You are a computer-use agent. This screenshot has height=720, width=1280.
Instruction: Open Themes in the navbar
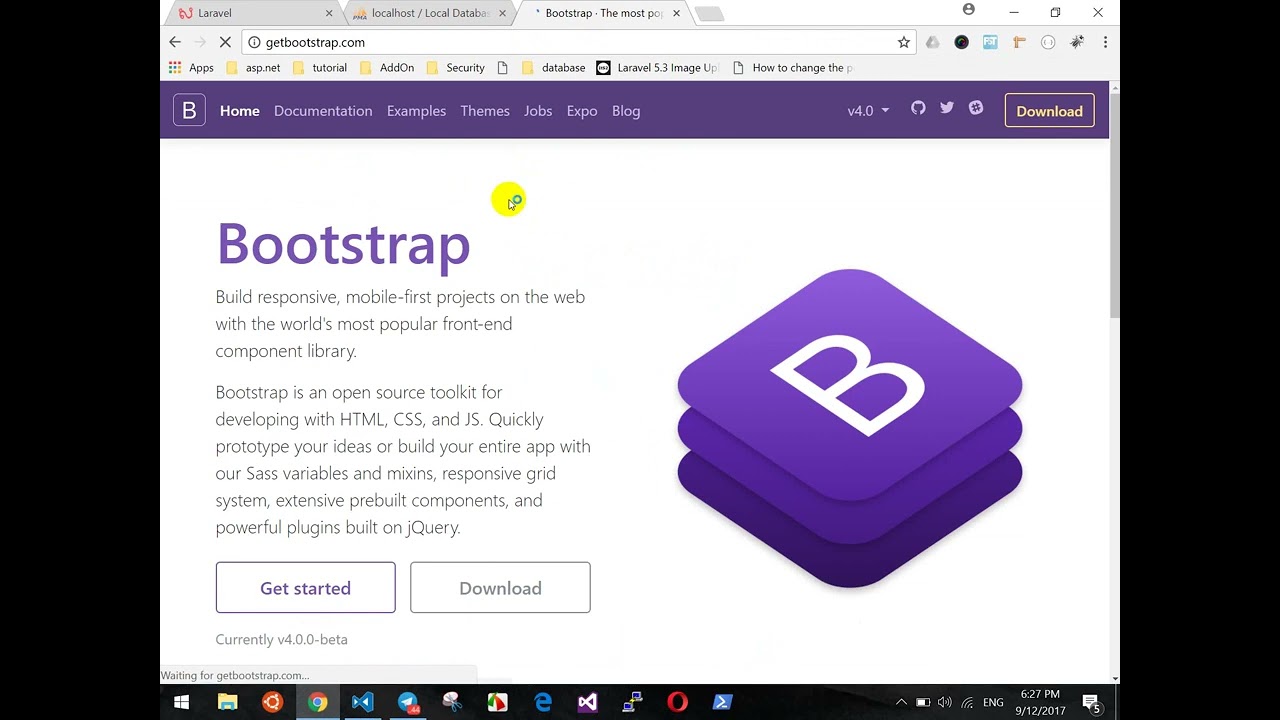click(x=485, y=111)
